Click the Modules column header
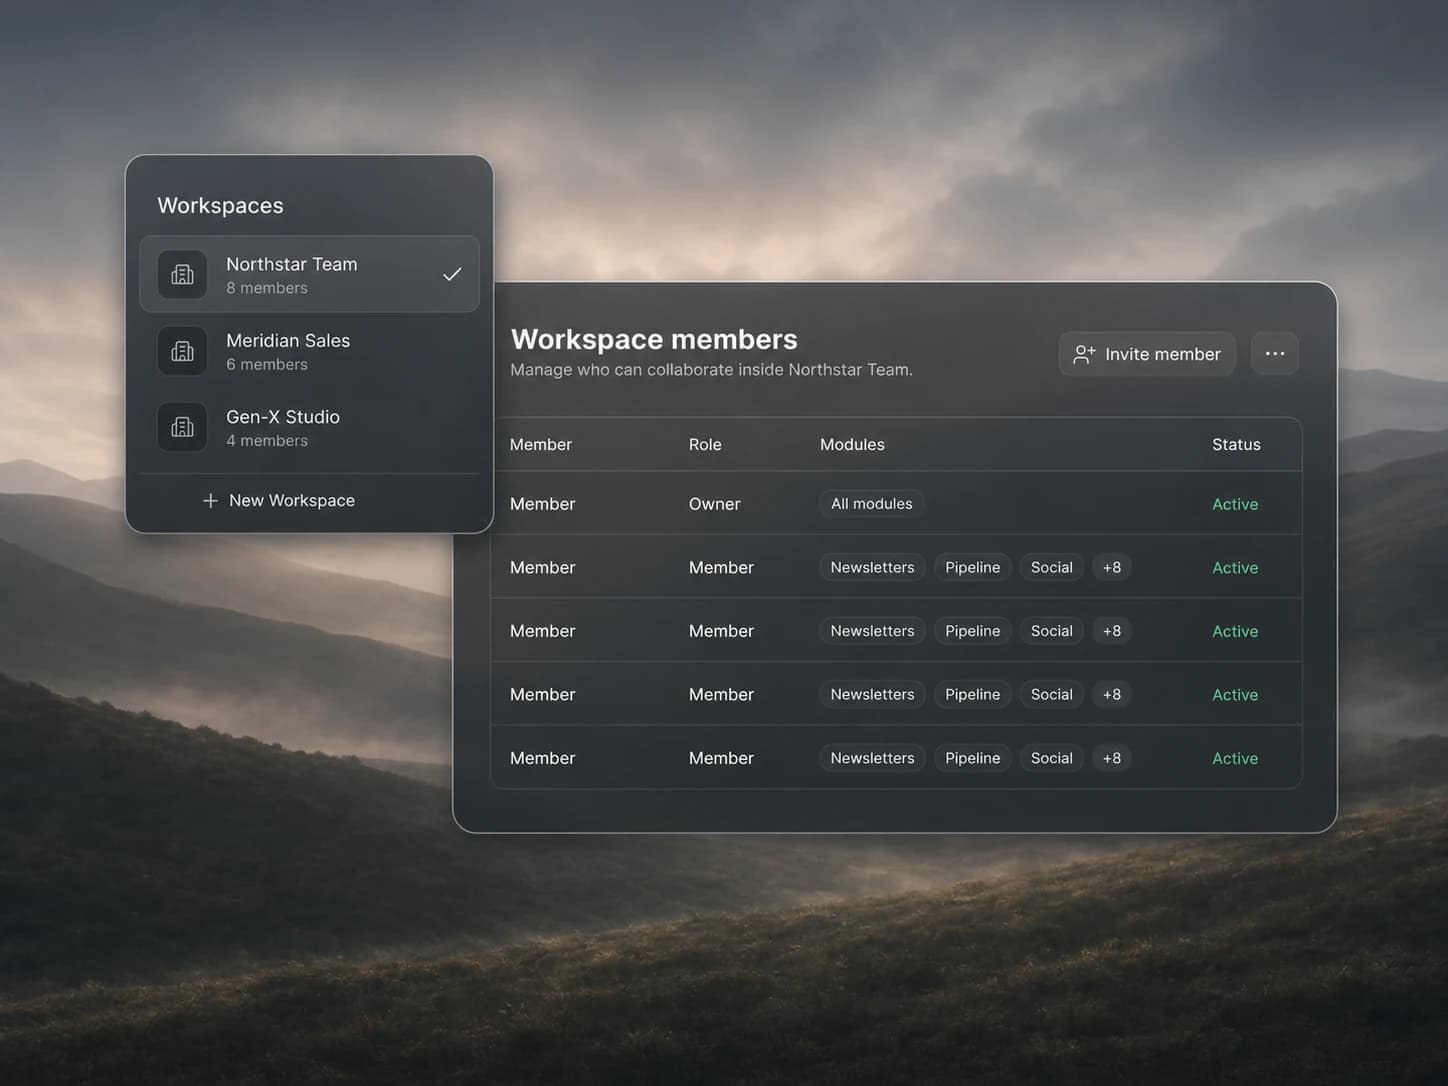 click(x=852, y=444)
